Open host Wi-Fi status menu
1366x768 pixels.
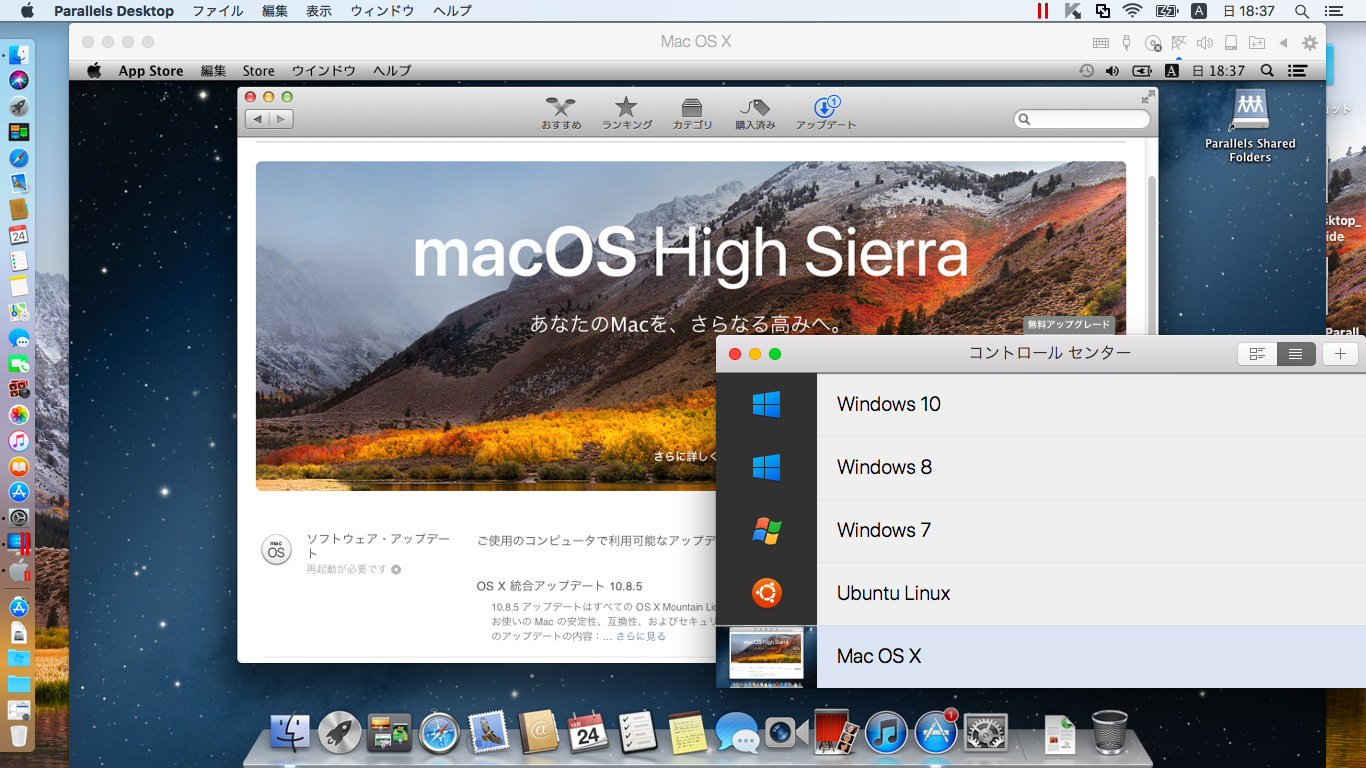pyautogui.click(x=1132, y=11)
